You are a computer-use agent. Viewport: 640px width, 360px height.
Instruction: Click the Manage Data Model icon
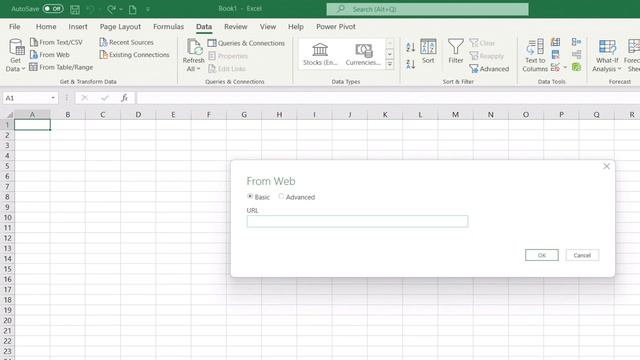click(576, 67)
